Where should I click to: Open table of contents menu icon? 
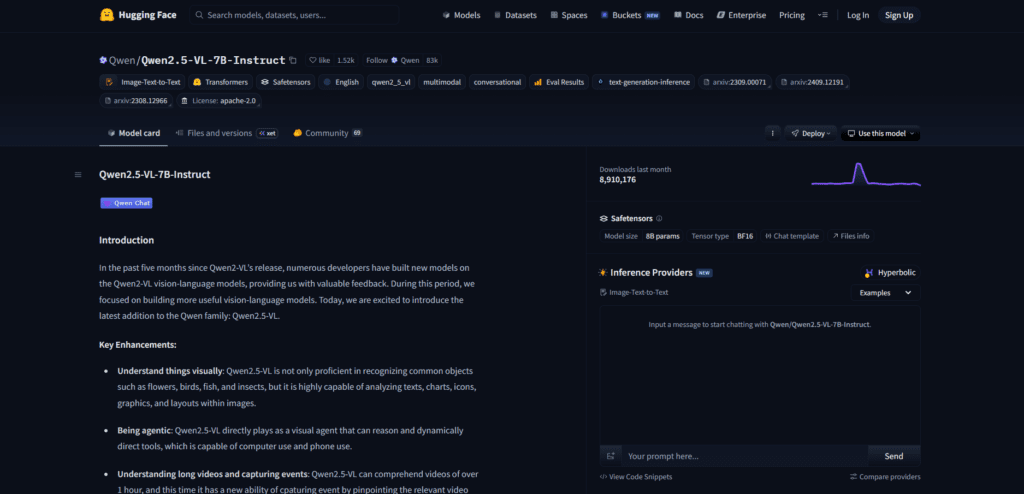[x=78, y=174]
